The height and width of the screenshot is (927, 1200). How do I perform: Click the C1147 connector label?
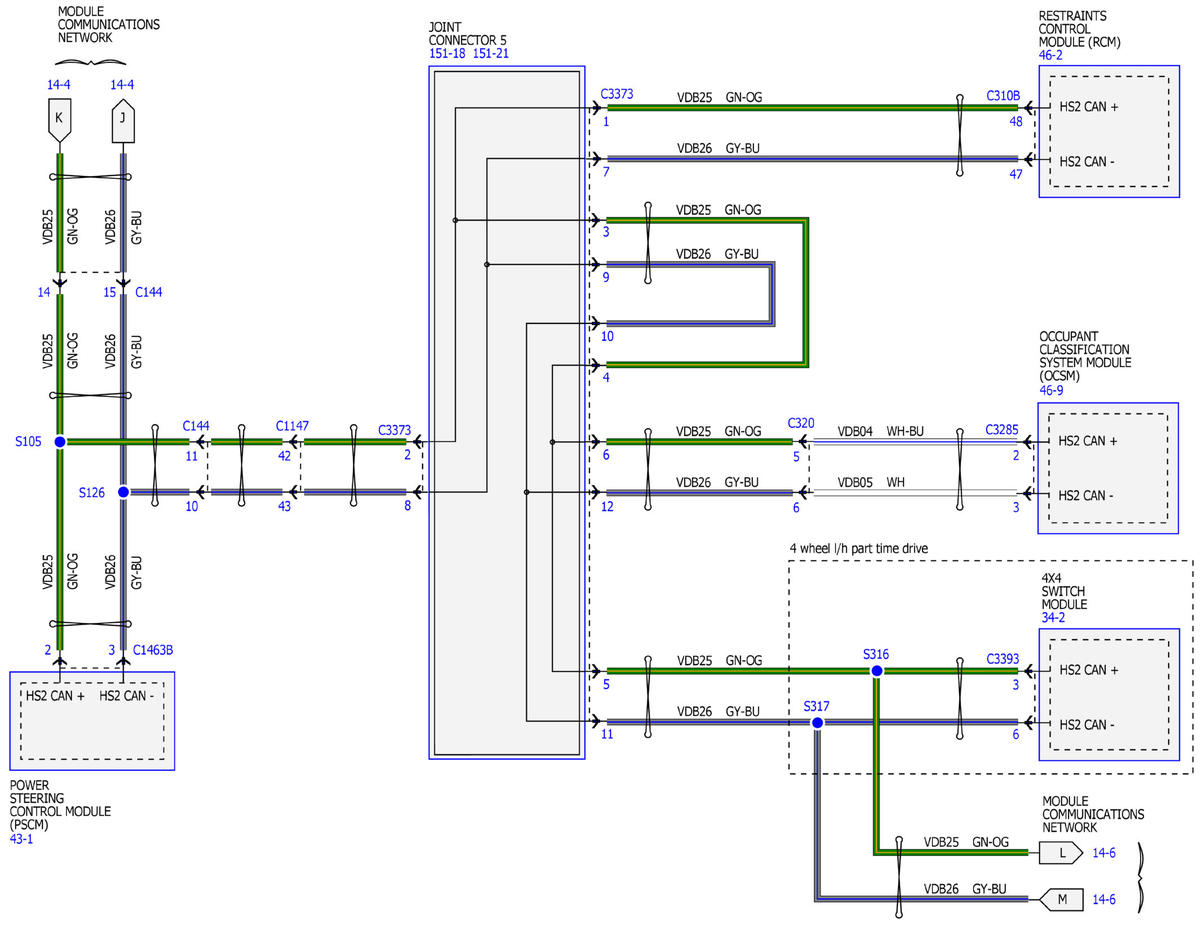293,426
